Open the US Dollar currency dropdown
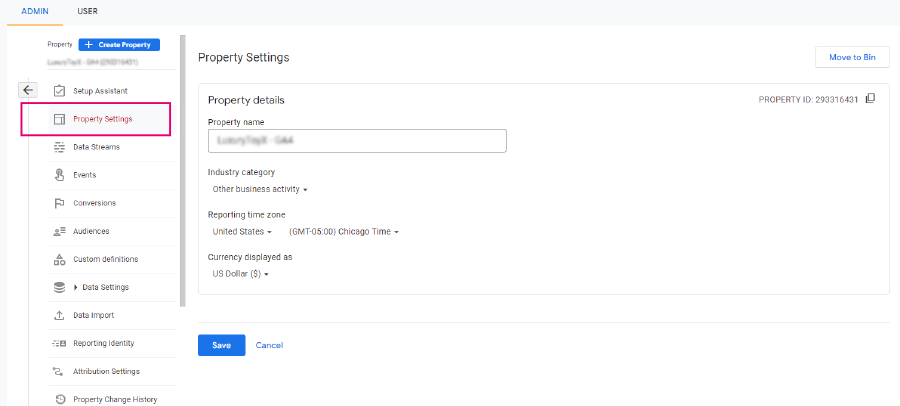Viewport: 900px width, 406px height. pos(240,274)
